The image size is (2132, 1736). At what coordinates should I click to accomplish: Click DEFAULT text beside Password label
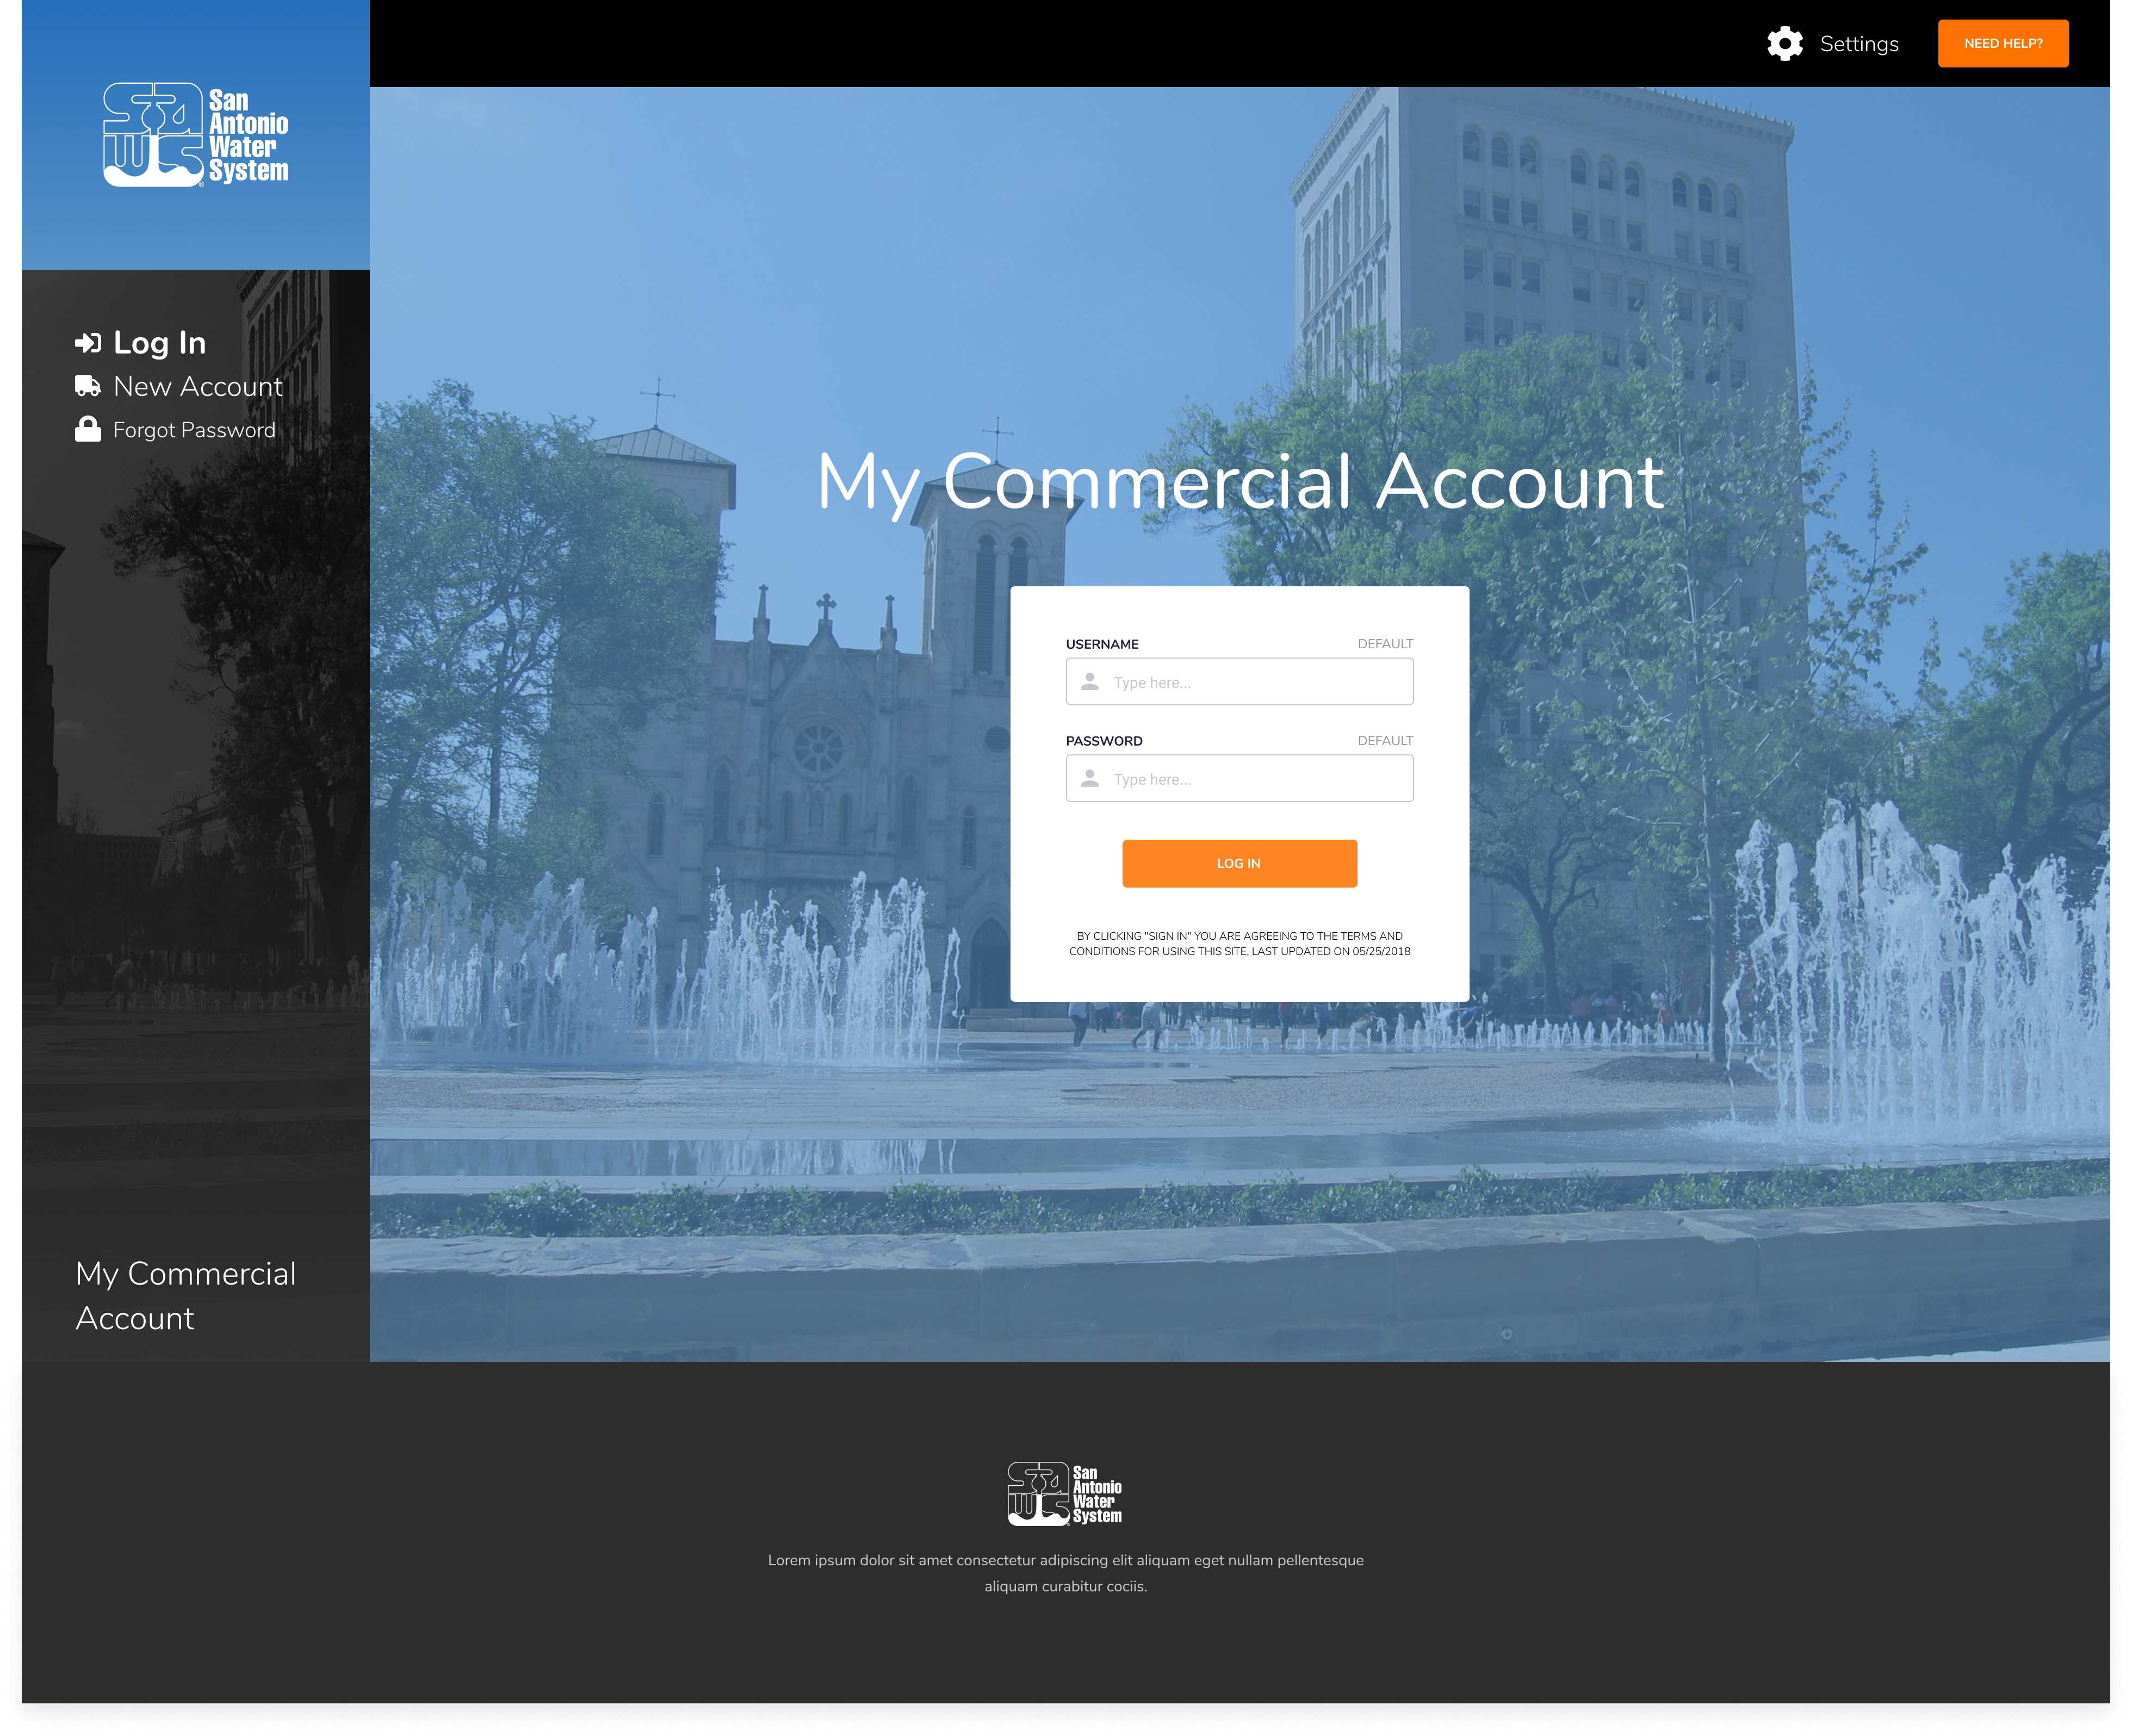click(1385, 741)
